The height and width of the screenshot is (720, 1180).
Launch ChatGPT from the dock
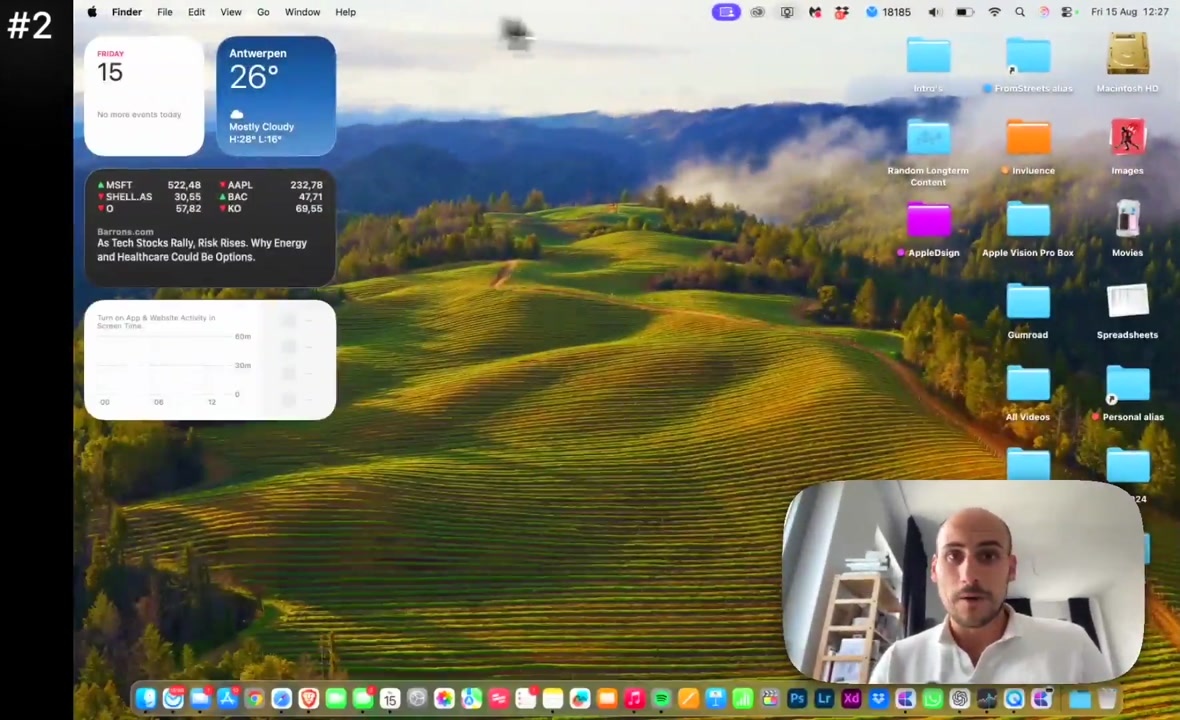tap(959, 699)
